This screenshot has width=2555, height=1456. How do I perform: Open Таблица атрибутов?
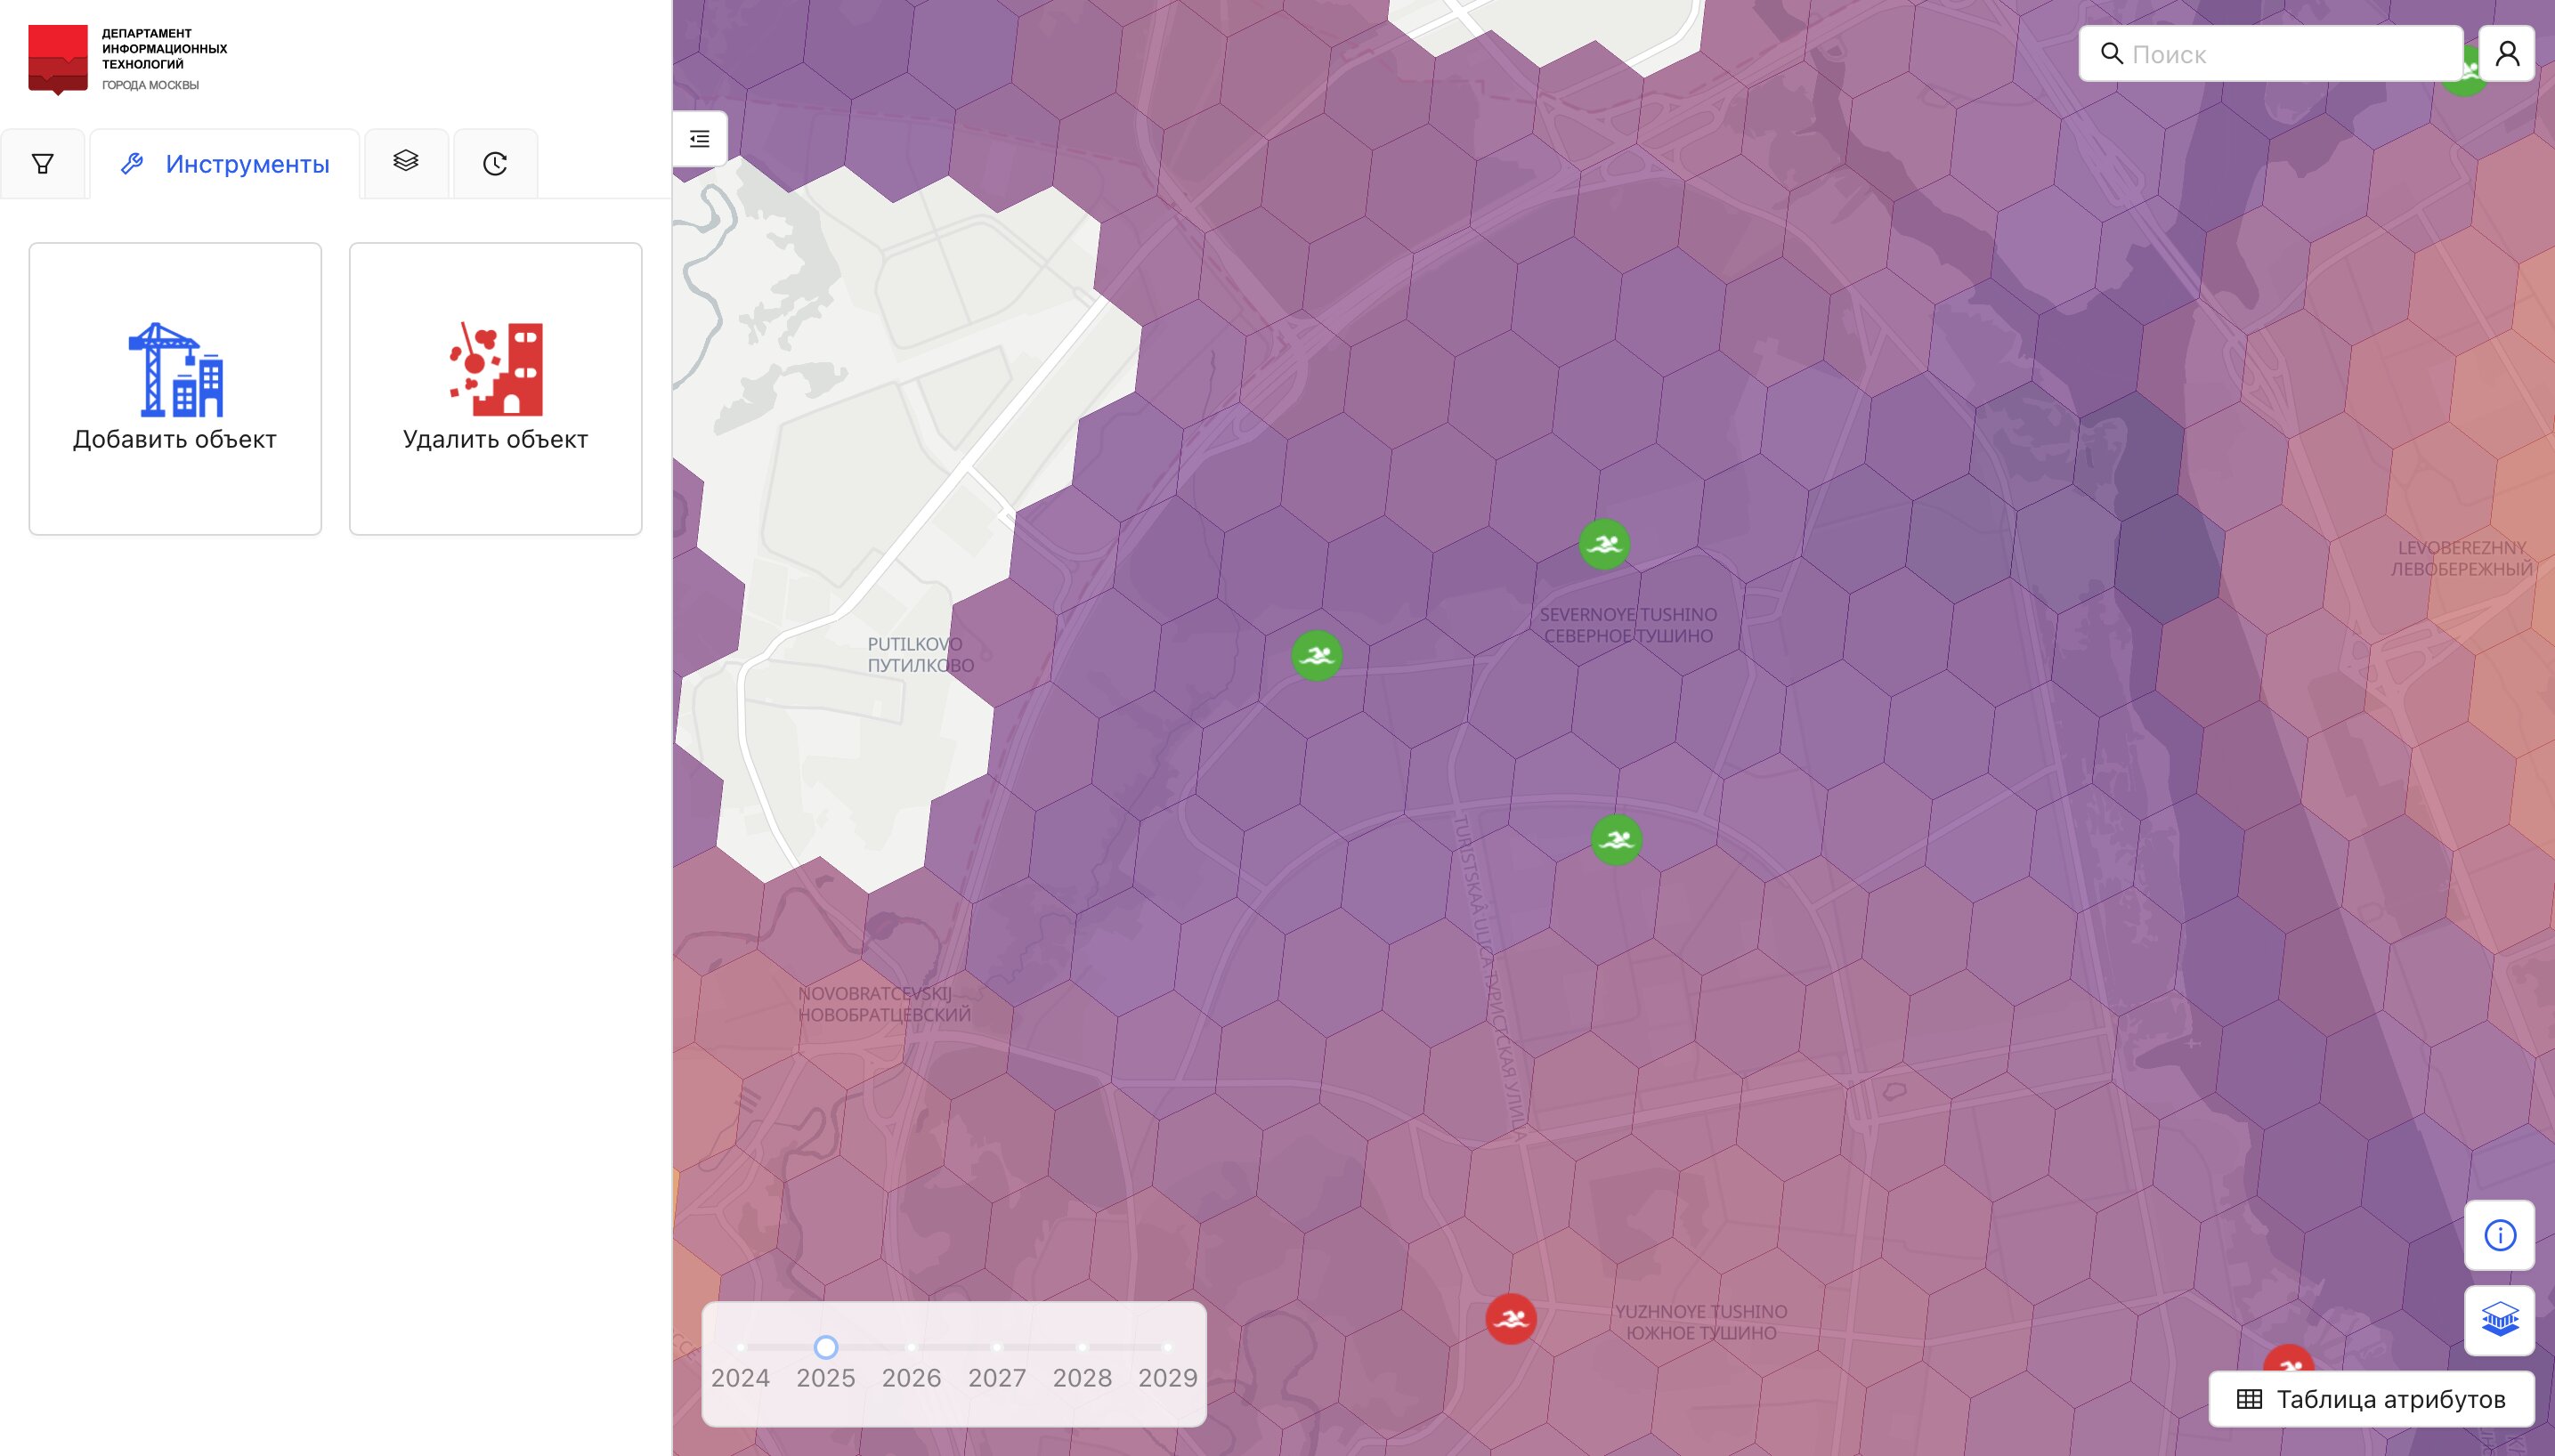pyautogui.click(x=2371, y=1399)
